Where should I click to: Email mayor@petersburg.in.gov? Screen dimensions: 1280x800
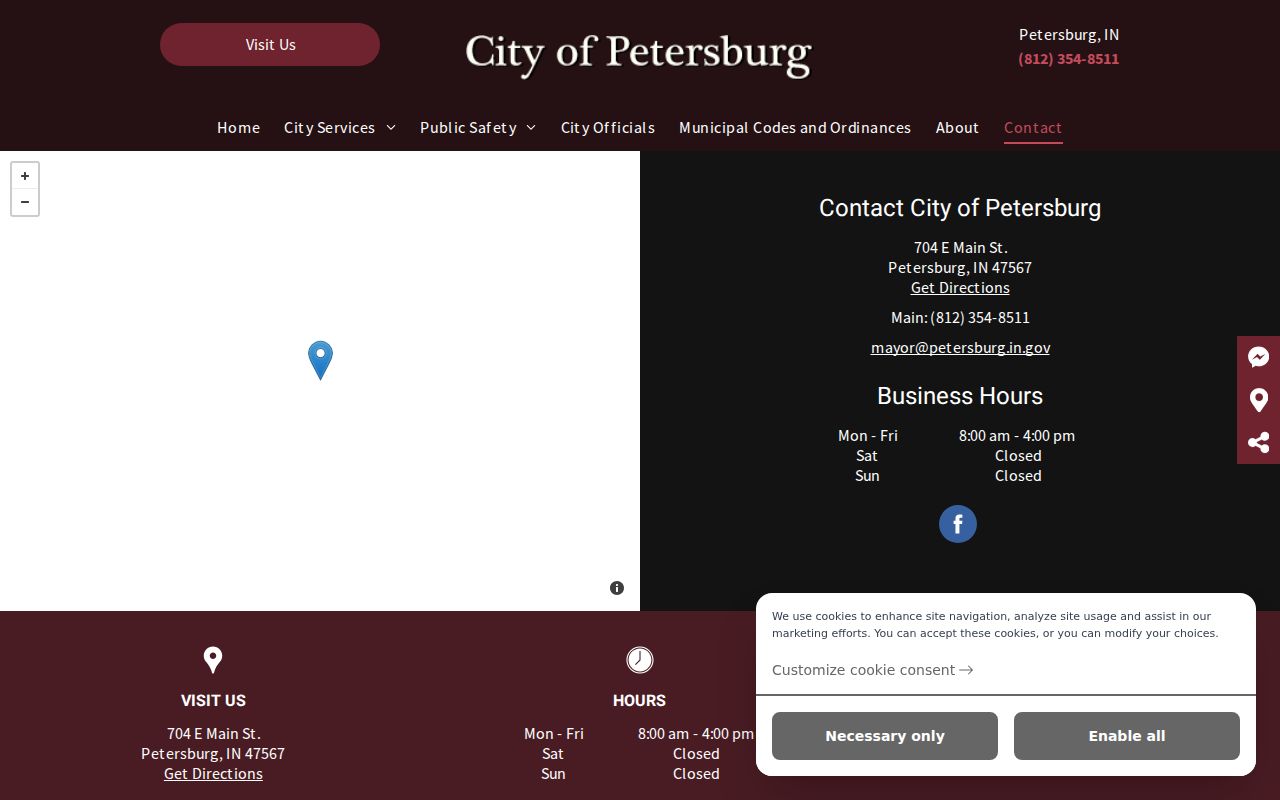[x=960, y=348]
